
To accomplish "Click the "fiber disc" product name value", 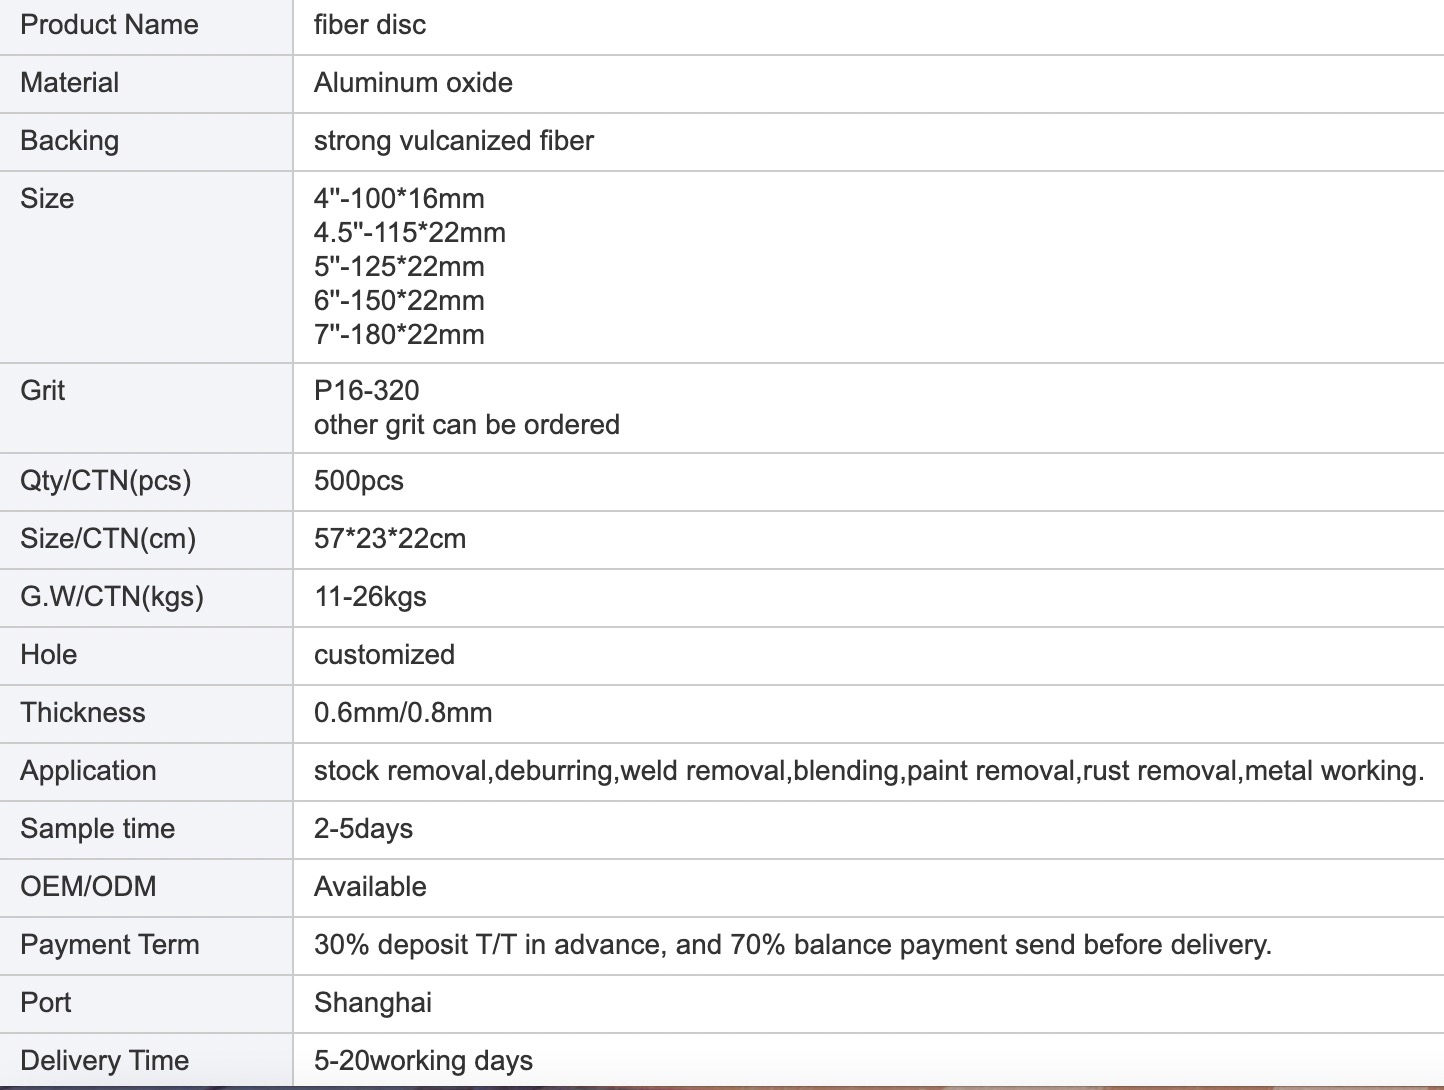I will pos(370,25).
